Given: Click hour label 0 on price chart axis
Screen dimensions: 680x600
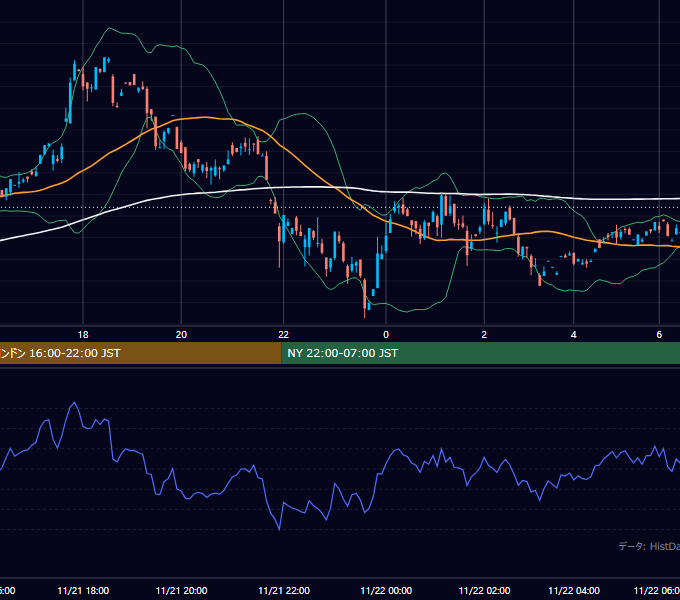Looking at the screenshot, I should pyautogui.click(x=386, y=335).
